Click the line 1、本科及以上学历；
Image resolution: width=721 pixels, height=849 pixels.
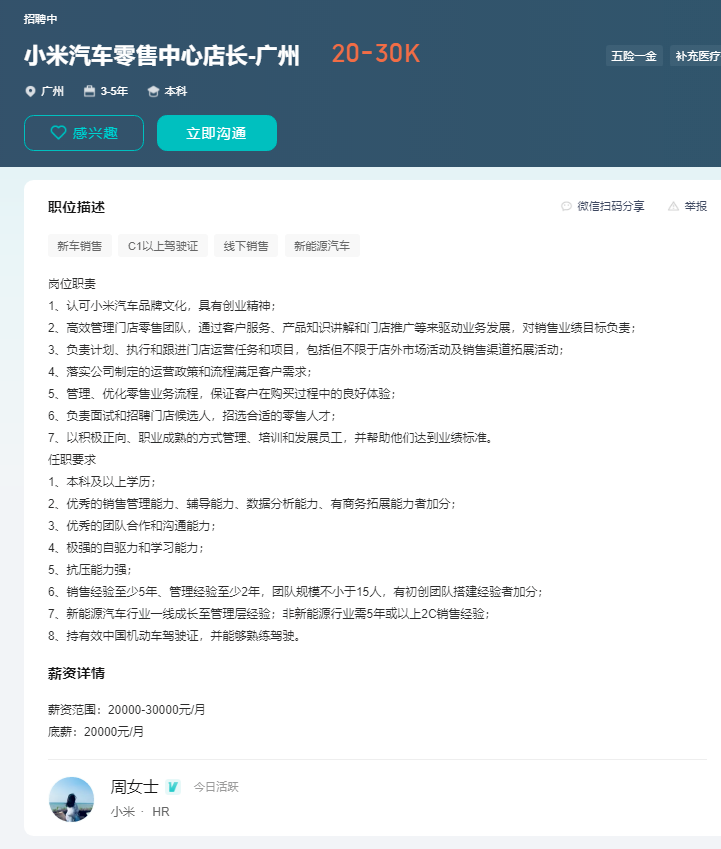pyautogui.click(x=102, y=481)
